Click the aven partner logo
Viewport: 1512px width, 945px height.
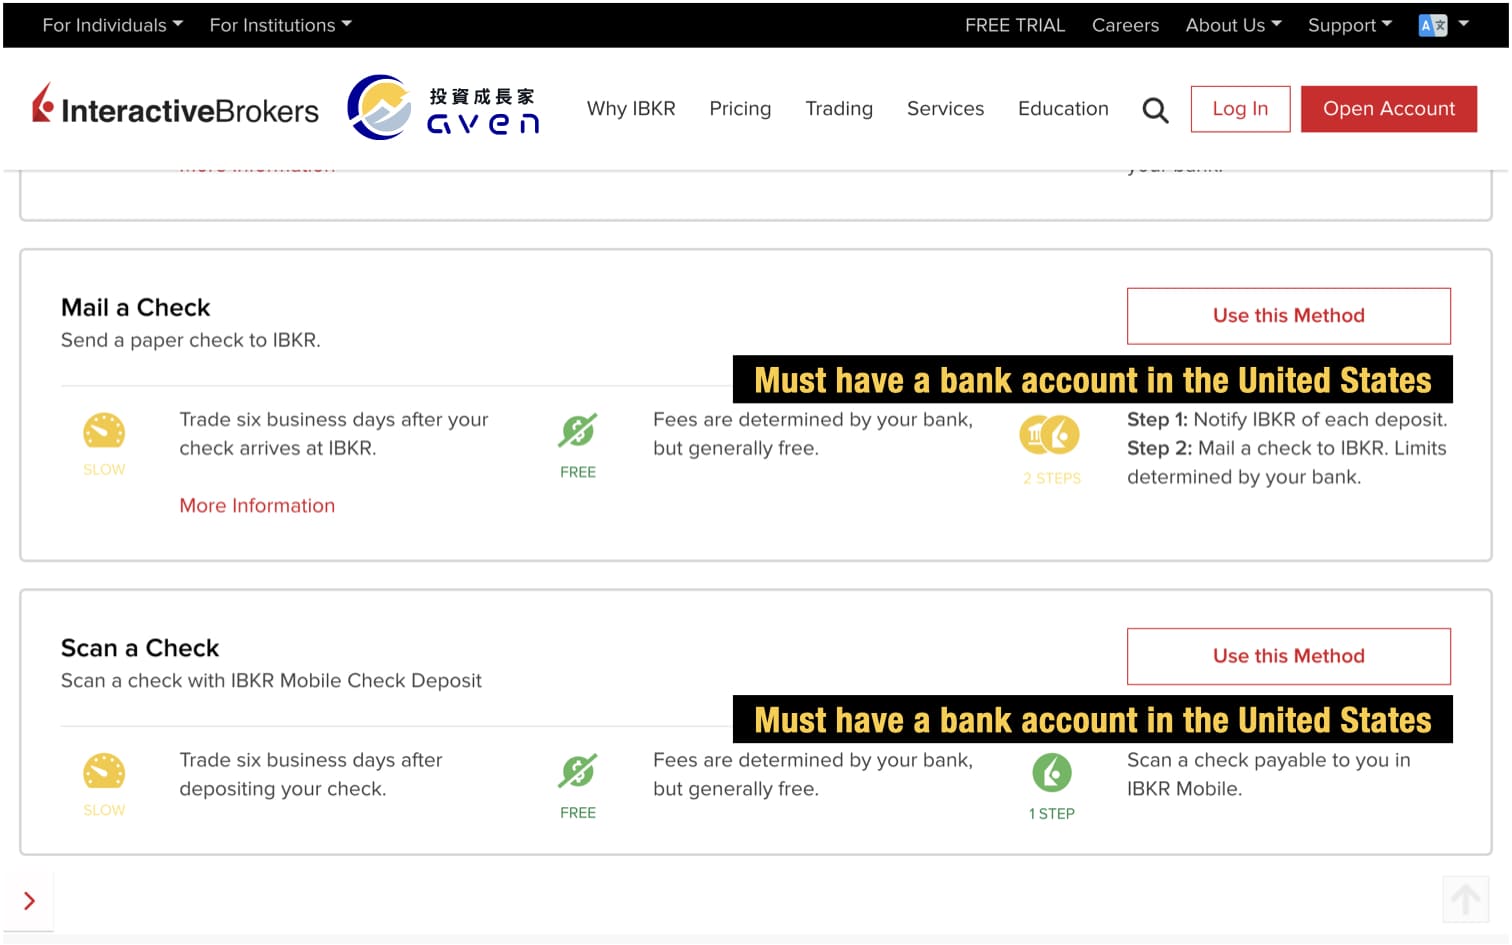pyautogui.click(x=443, y=105)
